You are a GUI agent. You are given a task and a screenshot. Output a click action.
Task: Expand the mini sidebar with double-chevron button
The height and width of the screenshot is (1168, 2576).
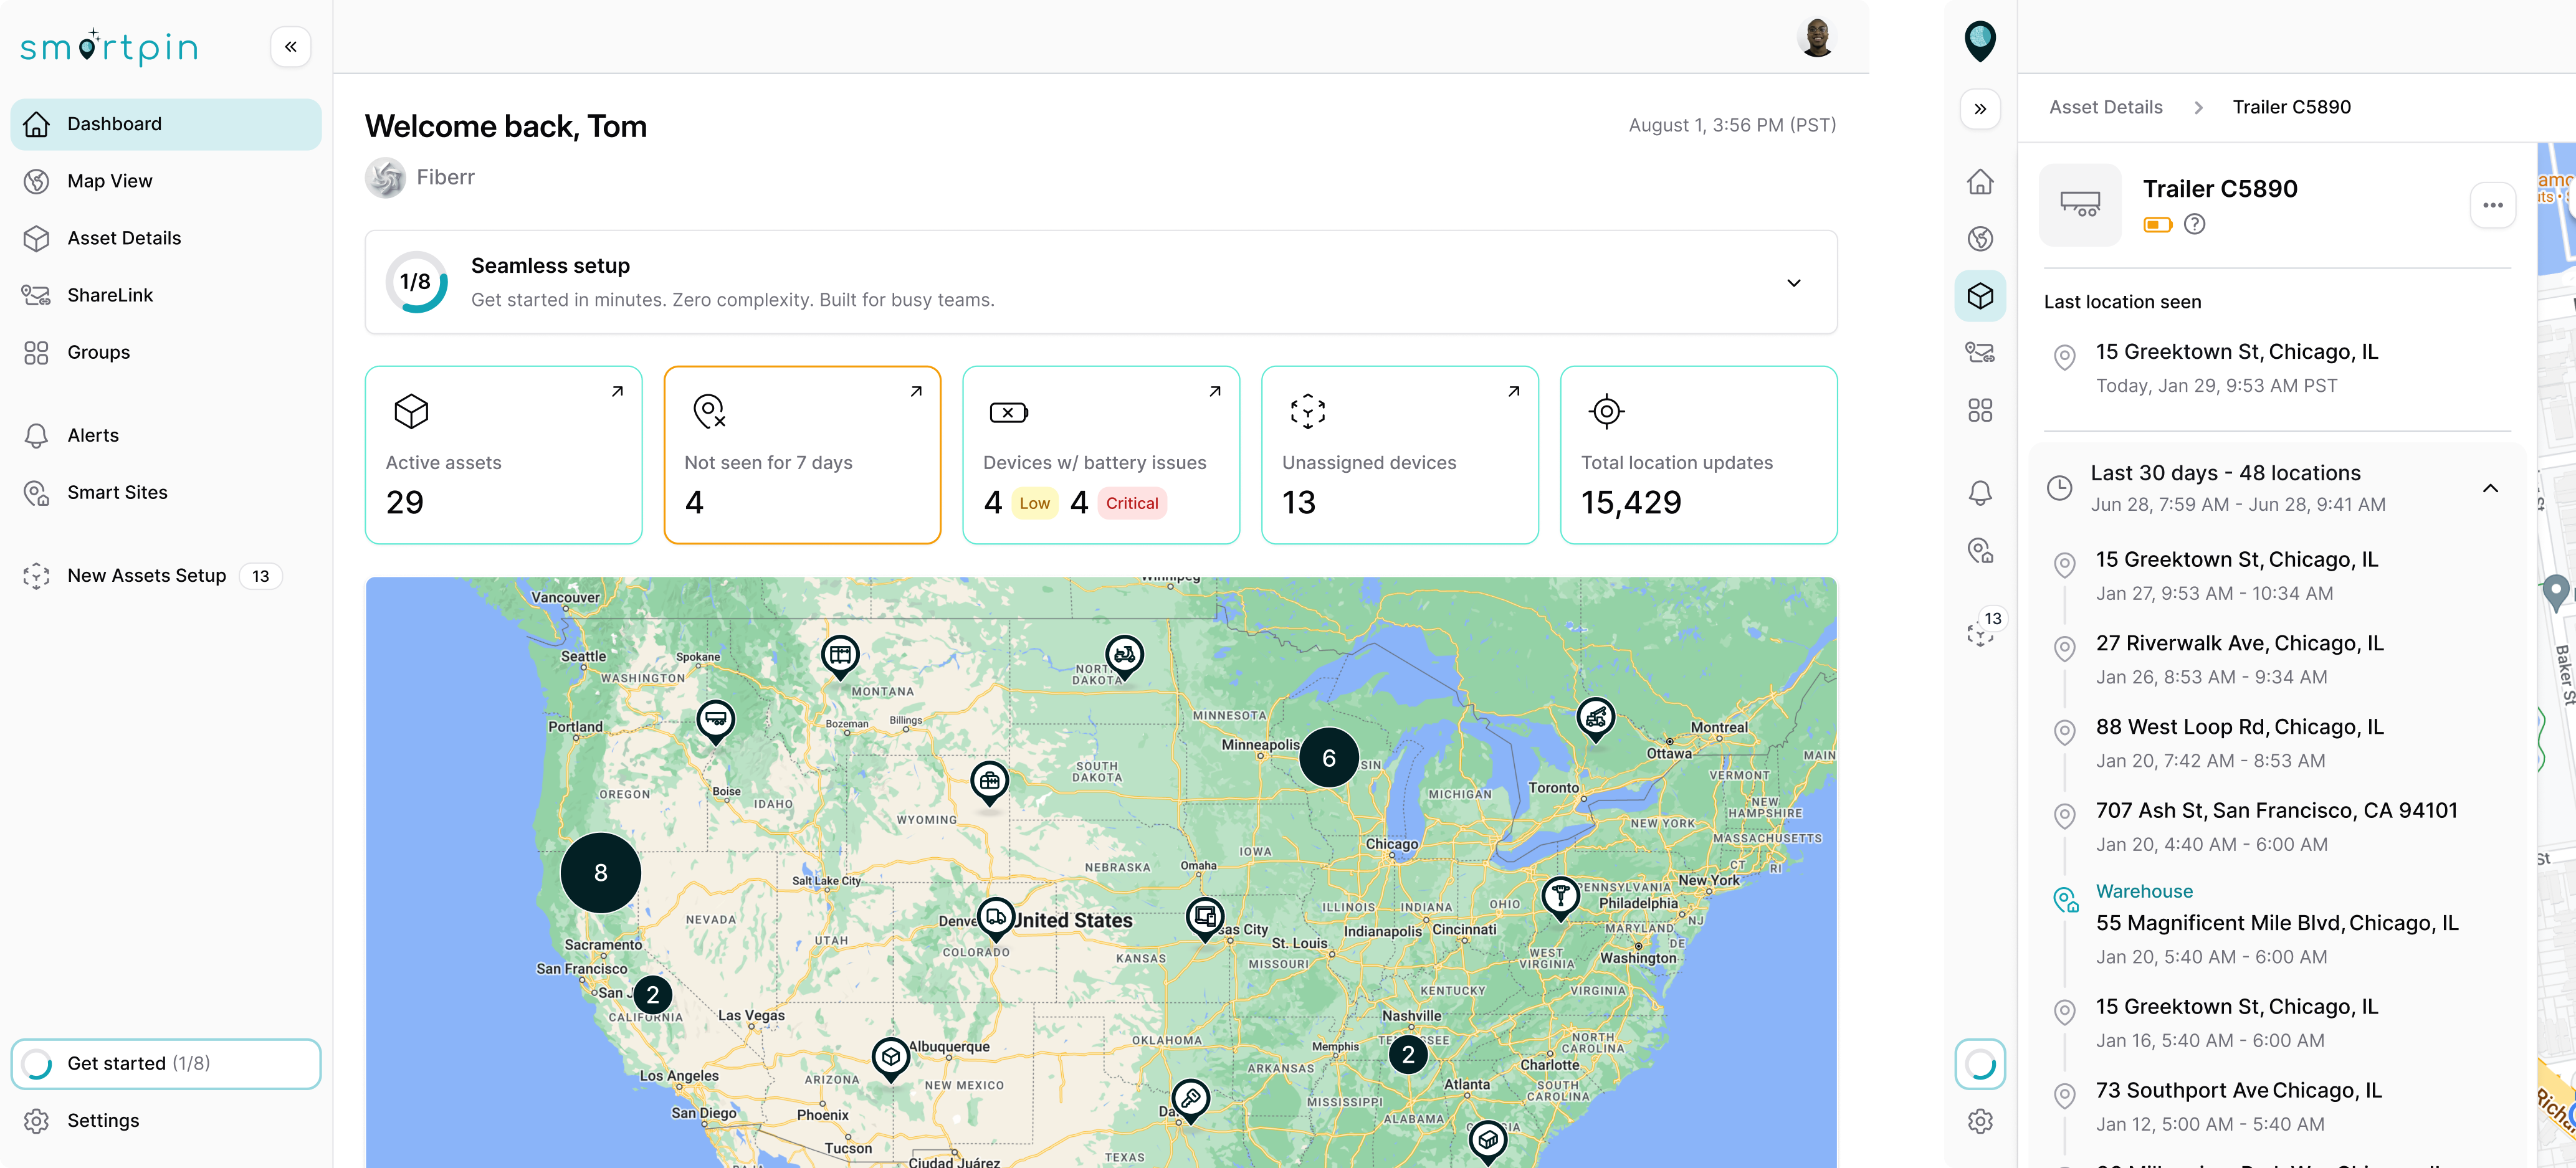click(1980, 109)
